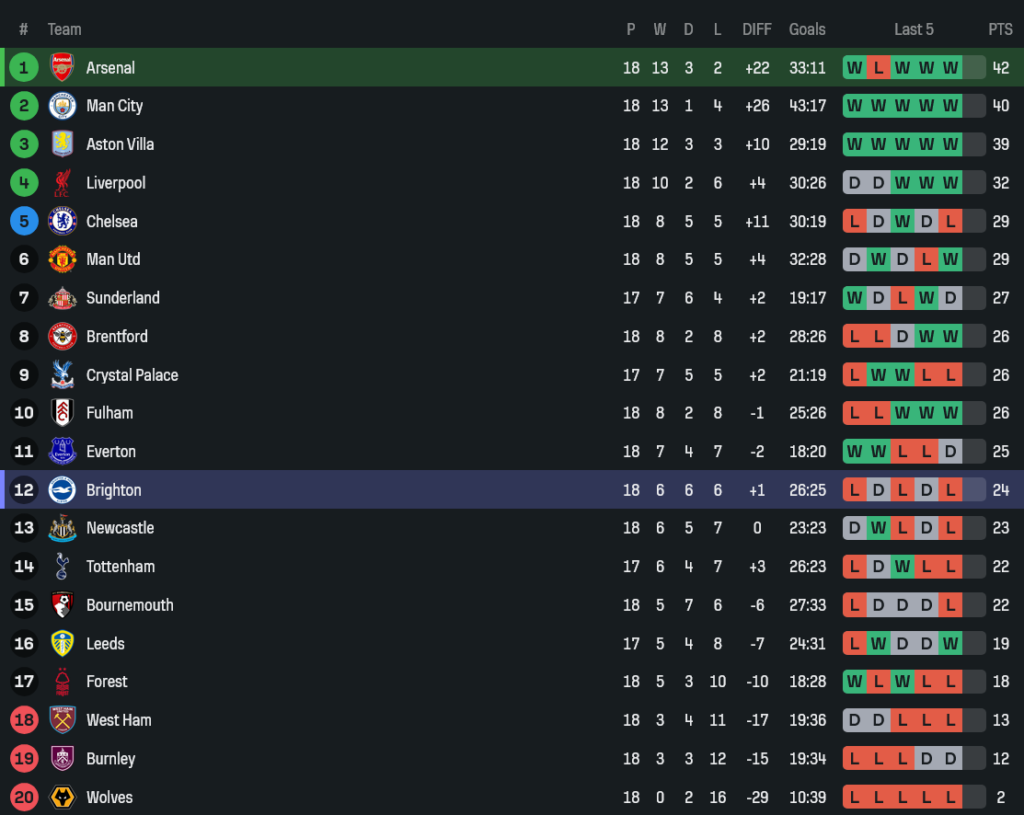Click the Man City club crest
The height and width of the screenshot is (815, 1024).
pyautogui.click(x=62, y=106)
